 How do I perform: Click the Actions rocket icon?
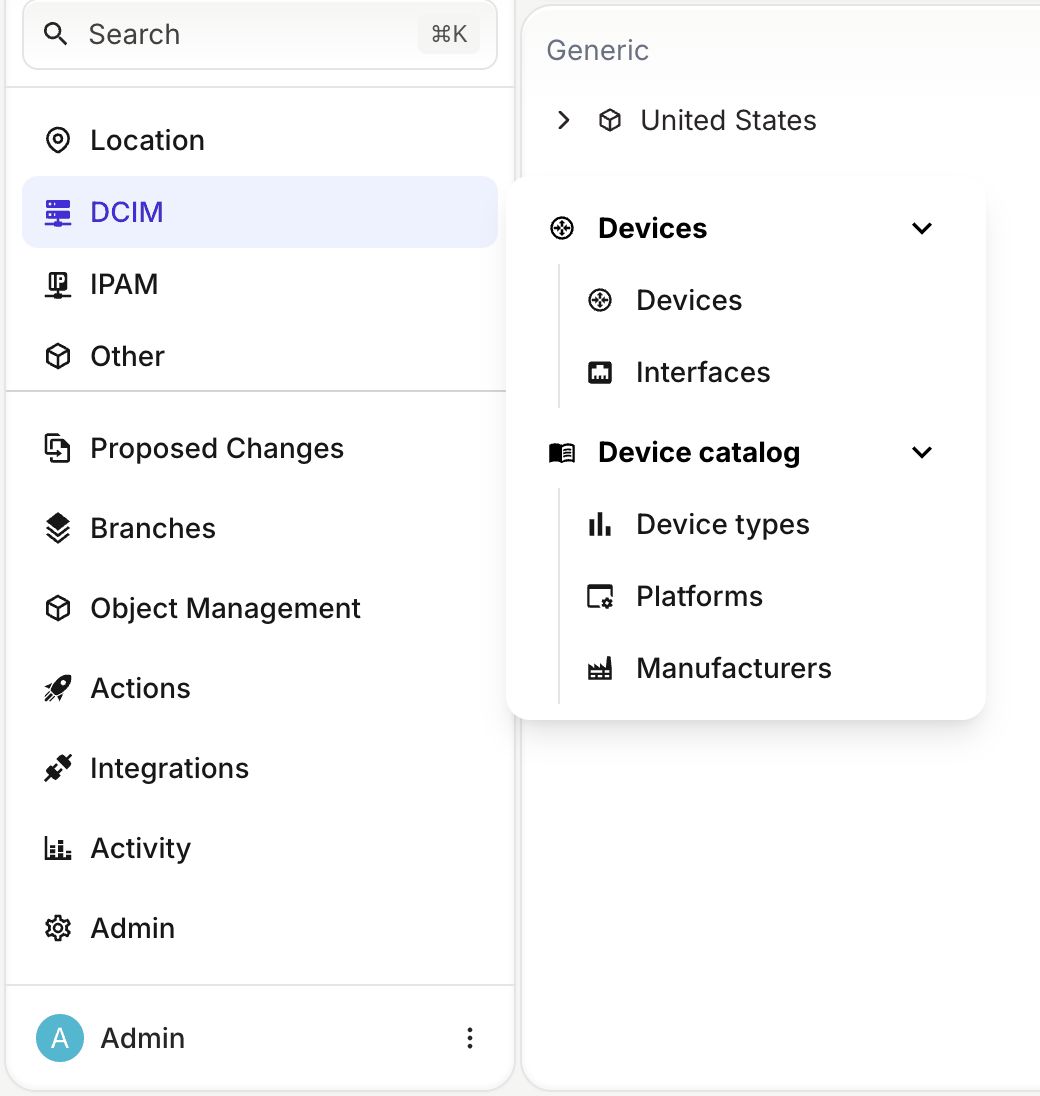tap(58, 688)
